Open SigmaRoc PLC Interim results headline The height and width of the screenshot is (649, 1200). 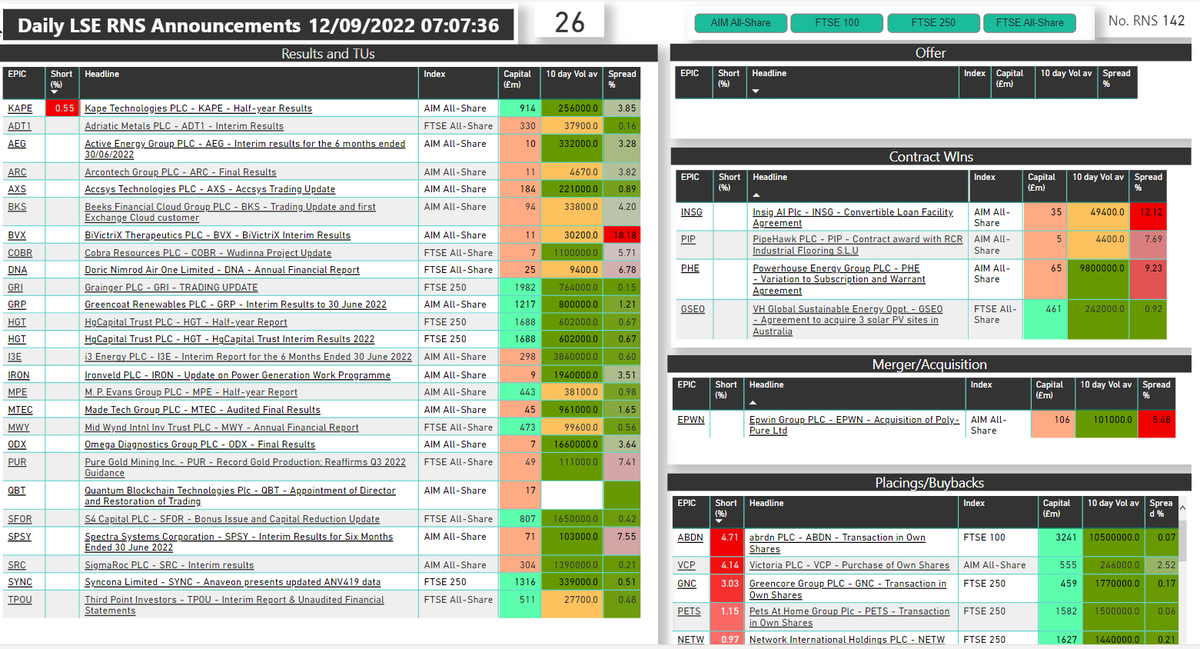169,565
